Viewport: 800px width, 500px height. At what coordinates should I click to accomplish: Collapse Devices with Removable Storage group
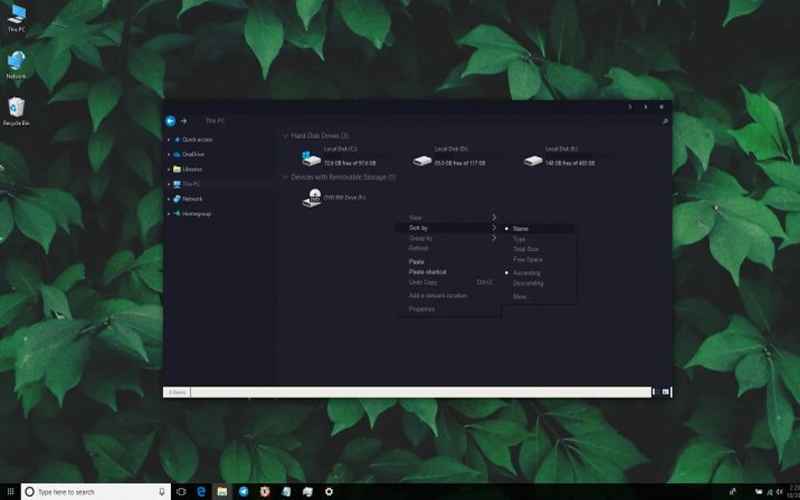coord(285,177)
